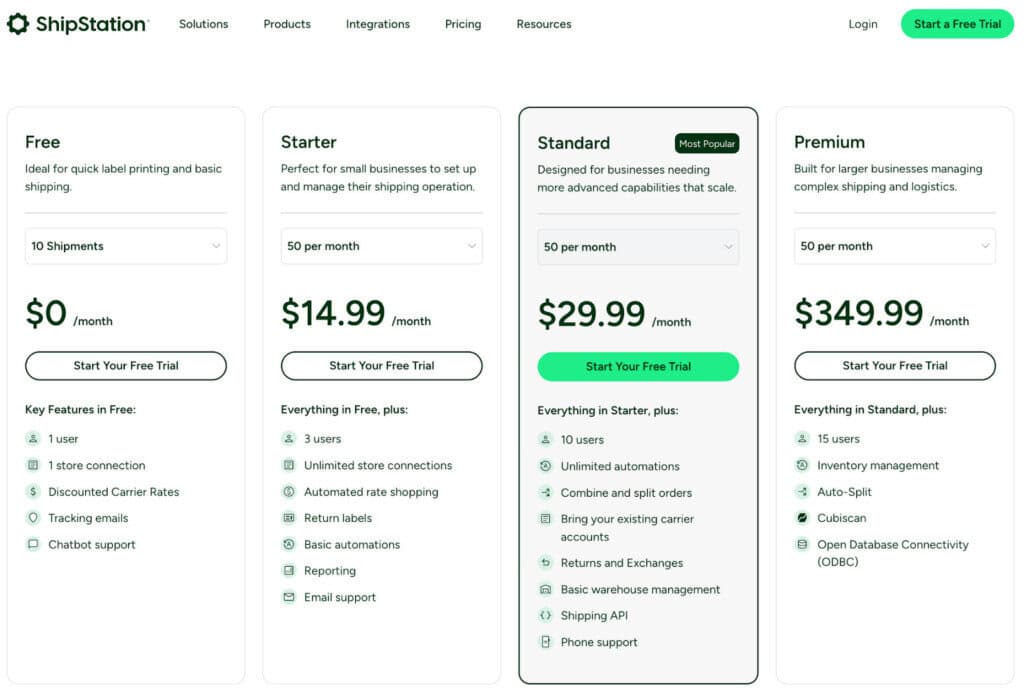Start the free trial for the Standard plan

click(x=638, y=367)
